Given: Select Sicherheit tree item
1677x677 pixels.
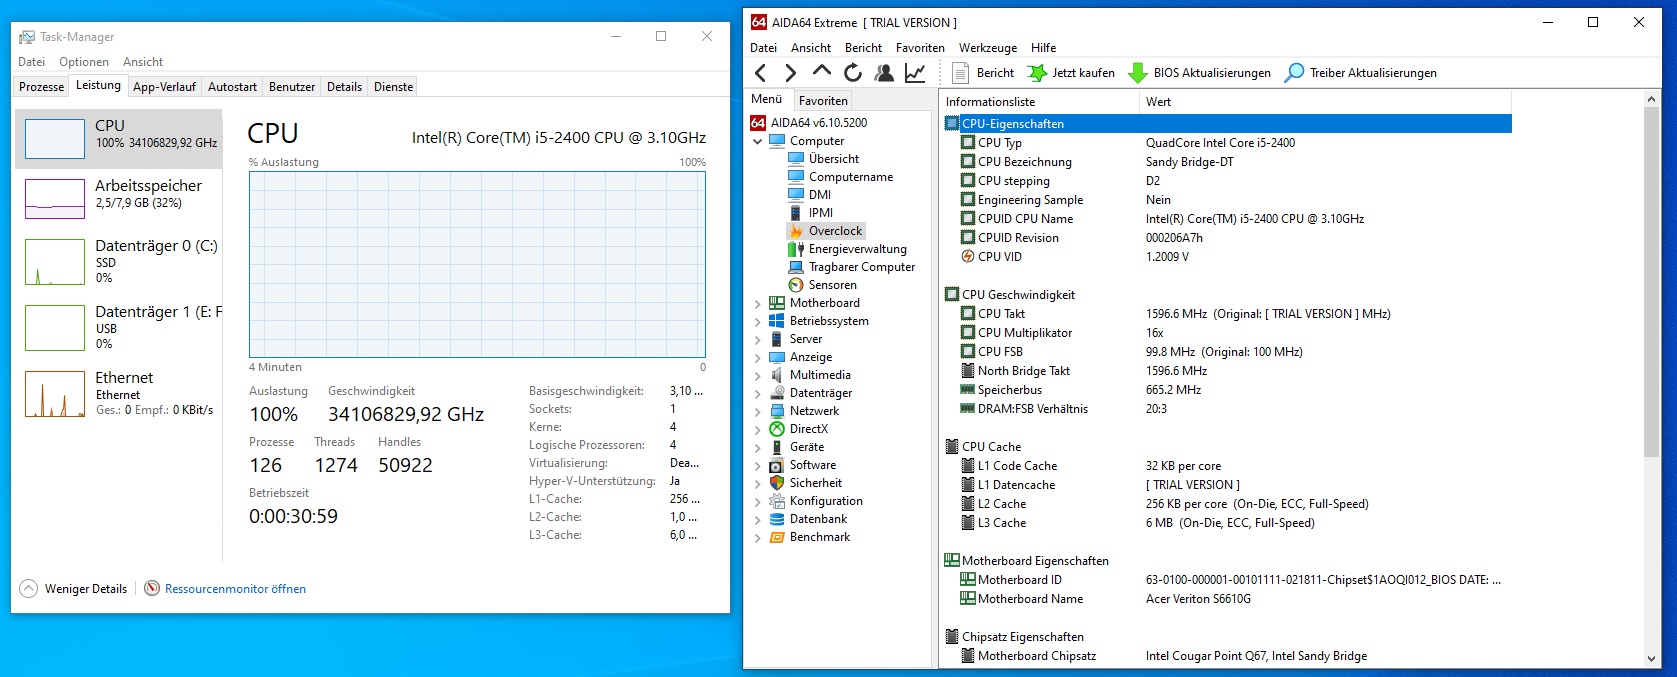Looking at the screenshot, I should [806, 483].
